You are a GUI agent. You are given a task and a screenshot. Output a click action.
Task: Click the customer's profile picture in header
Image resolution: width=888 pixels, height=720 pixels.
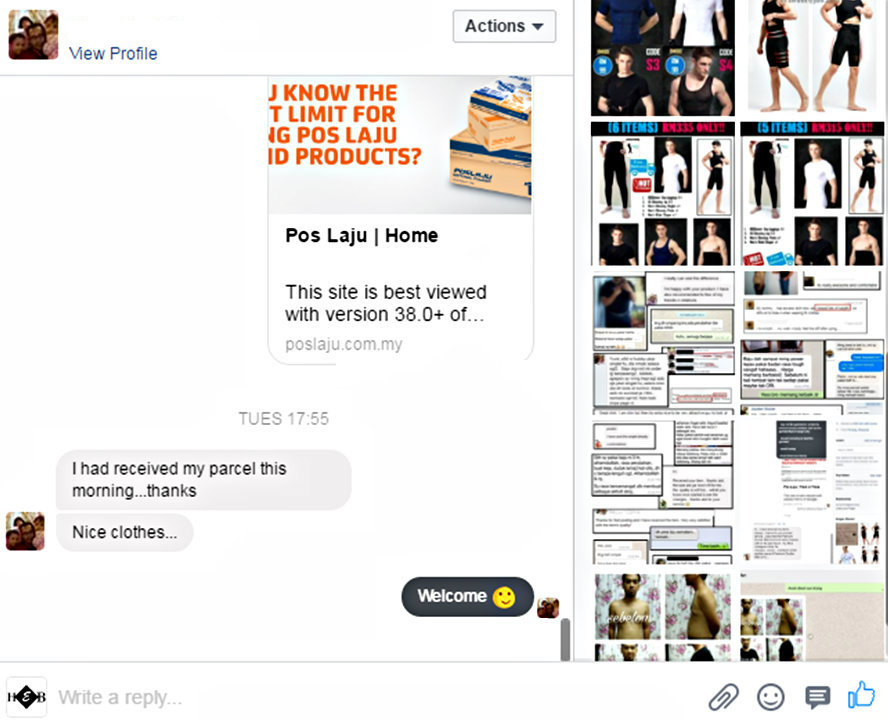coord(33,35)
